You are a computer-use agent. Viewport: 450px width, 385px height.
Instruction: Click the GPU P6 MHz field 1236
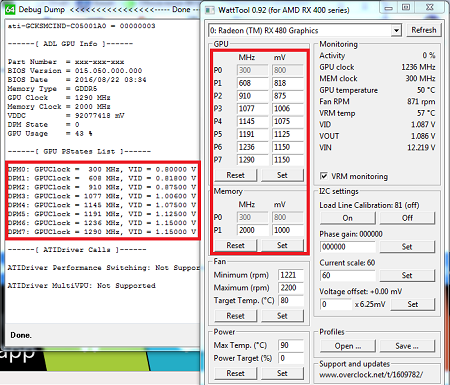point(253,147)
